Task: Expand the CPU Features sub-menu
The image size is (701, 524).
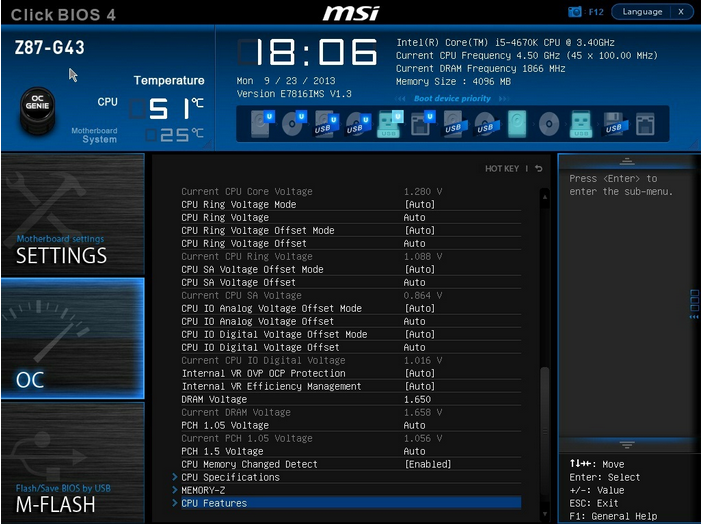Action: [x=347, y=503]
